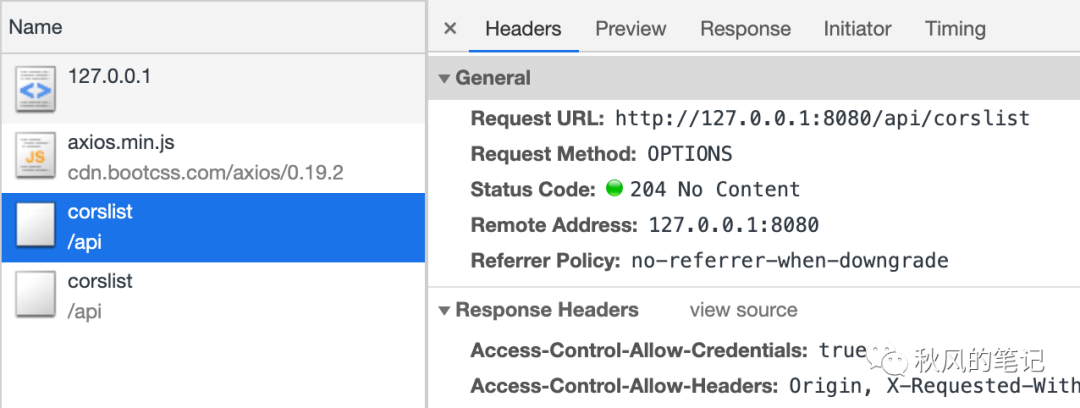Select the 127.0.0.1 request row
The width and height of the screenshot is (1080, 408).
[213, 90]
